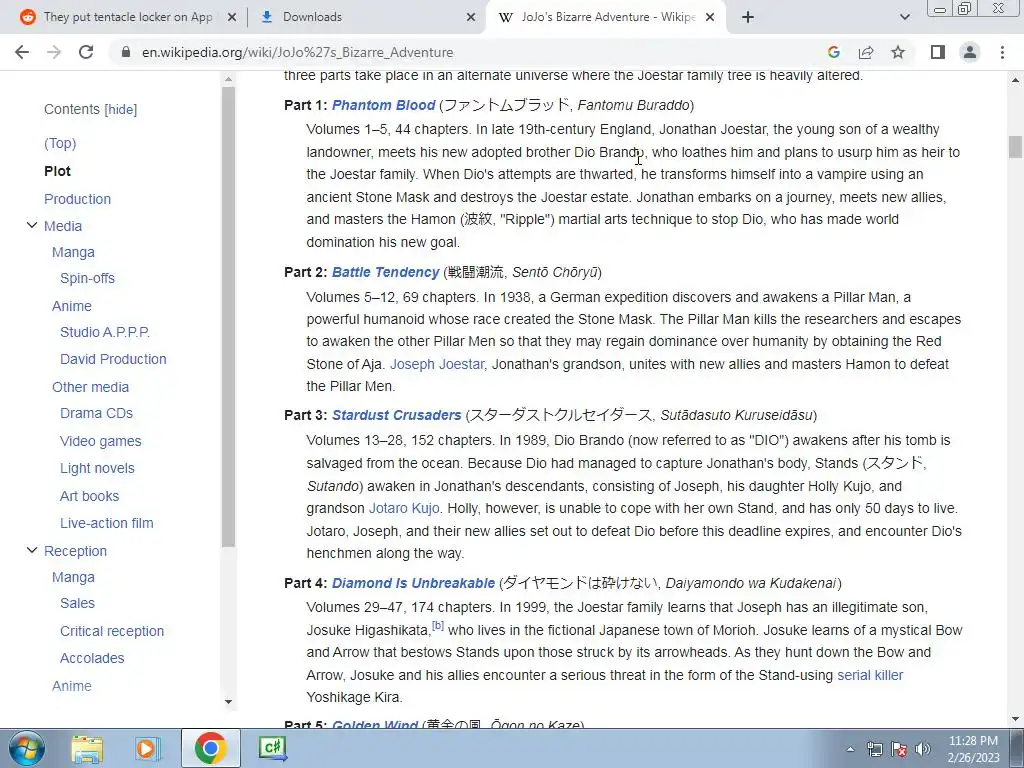This screenshot has height=768, width=1024.
Task: Open footnote [b] after Josuke Higashikata
Action: click(x=438, y=626)
